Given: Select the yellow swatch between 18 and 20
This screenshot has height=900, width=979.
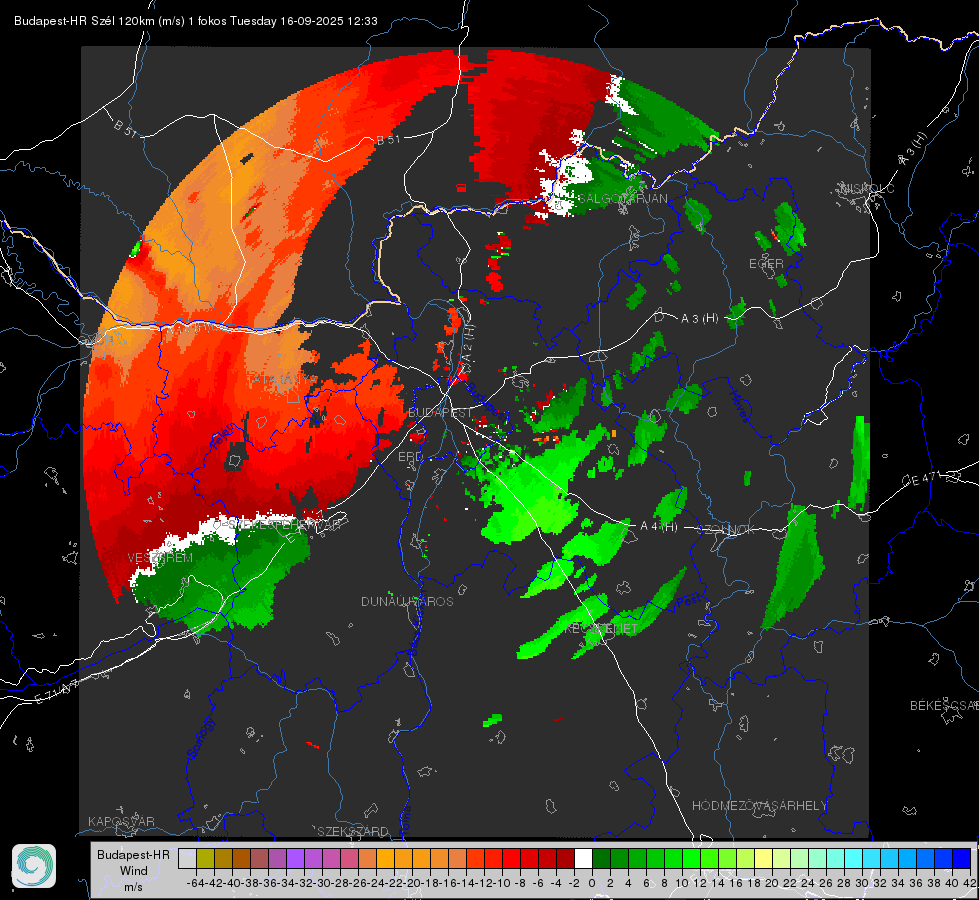Looking at the screenshot, I should (x=764, y=859).
